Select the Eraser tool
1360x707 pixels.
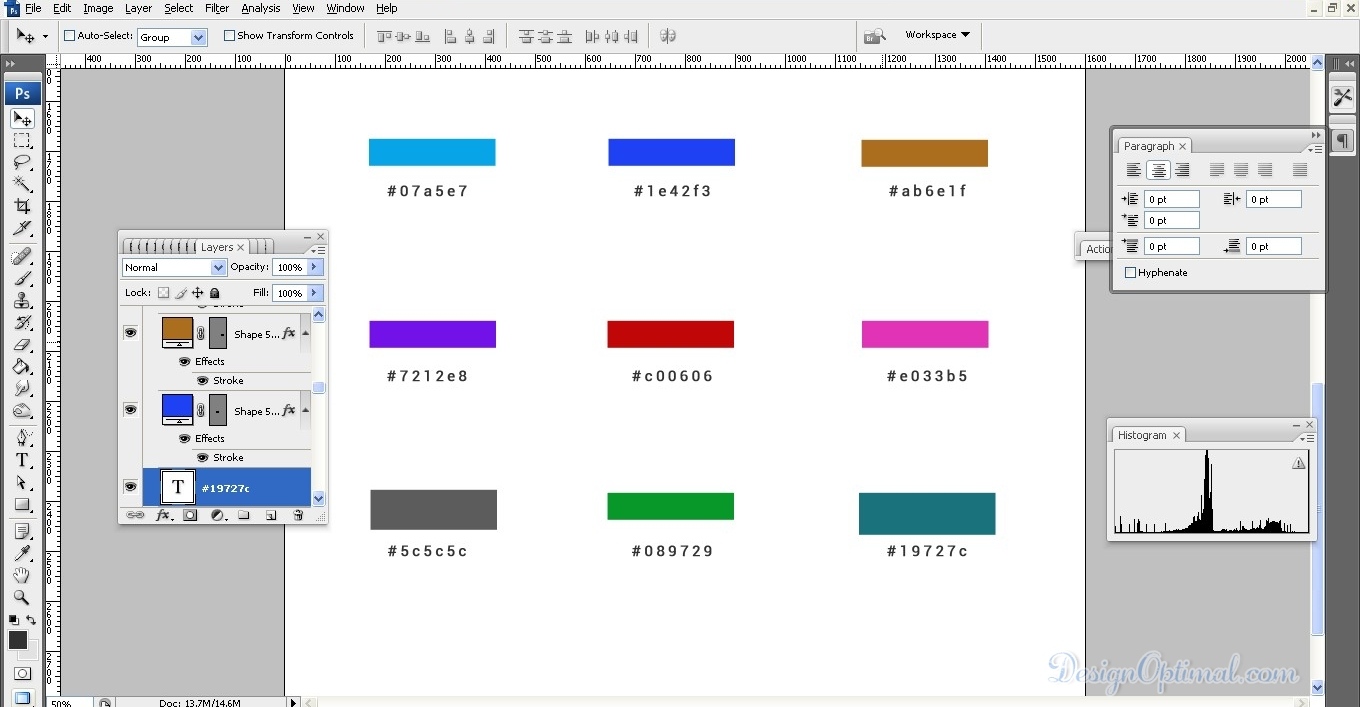(x=22, y=345)
